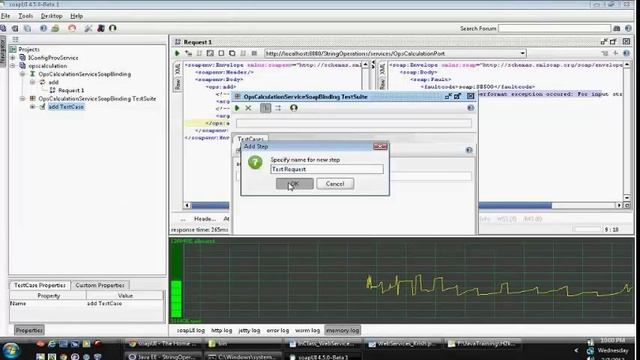Select Request 1 in the navigator tree
This screenshot has width=640, height=360.
(x=71, y=90)
